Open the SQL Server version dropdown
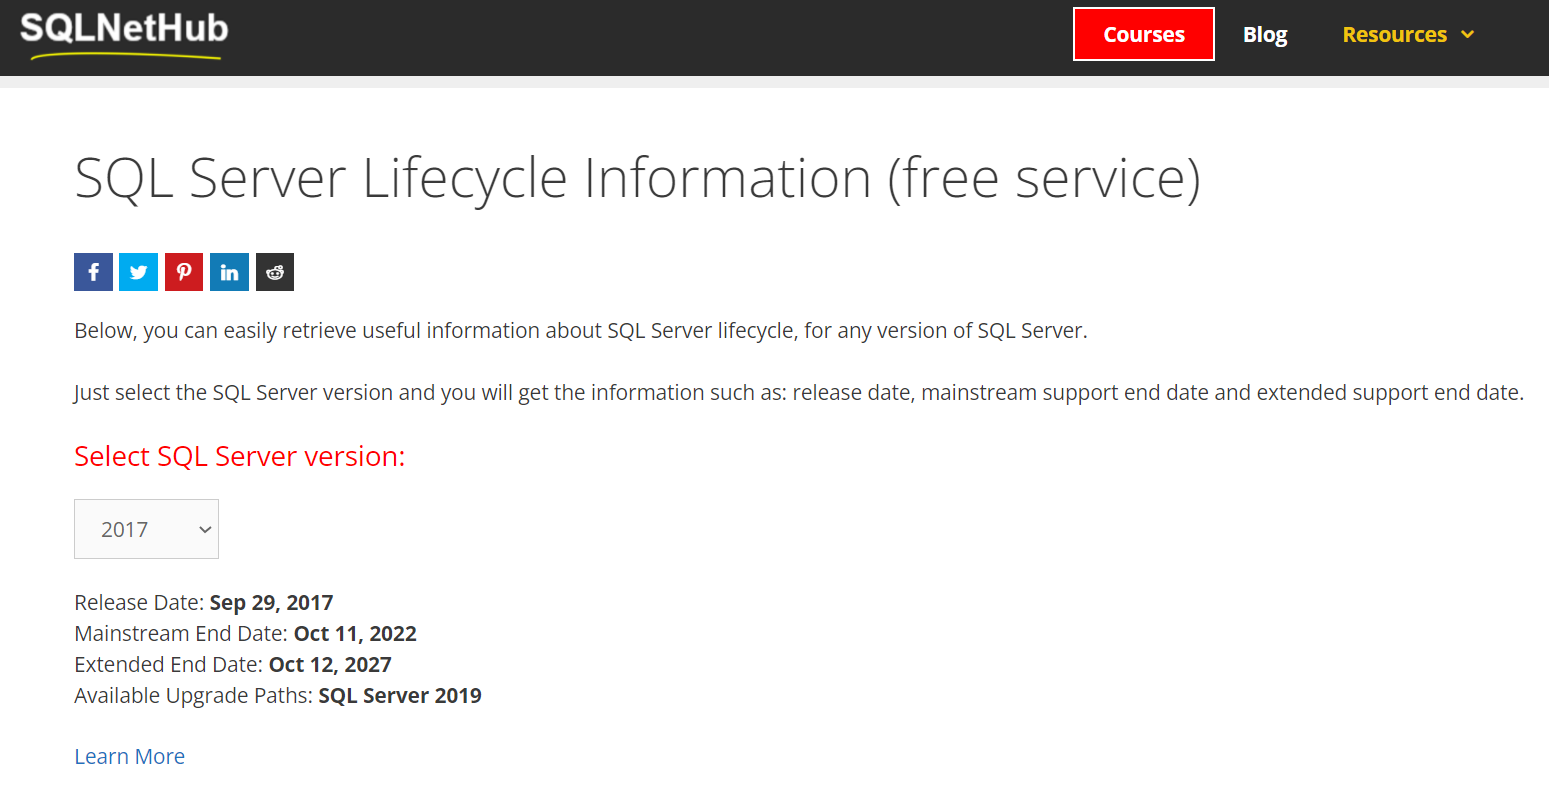Screen dimensions: 1549x789 coord(146,529)
